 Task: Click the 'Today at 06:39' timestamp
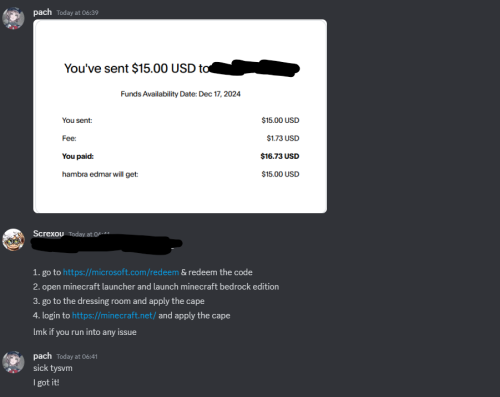click(77, 13)
